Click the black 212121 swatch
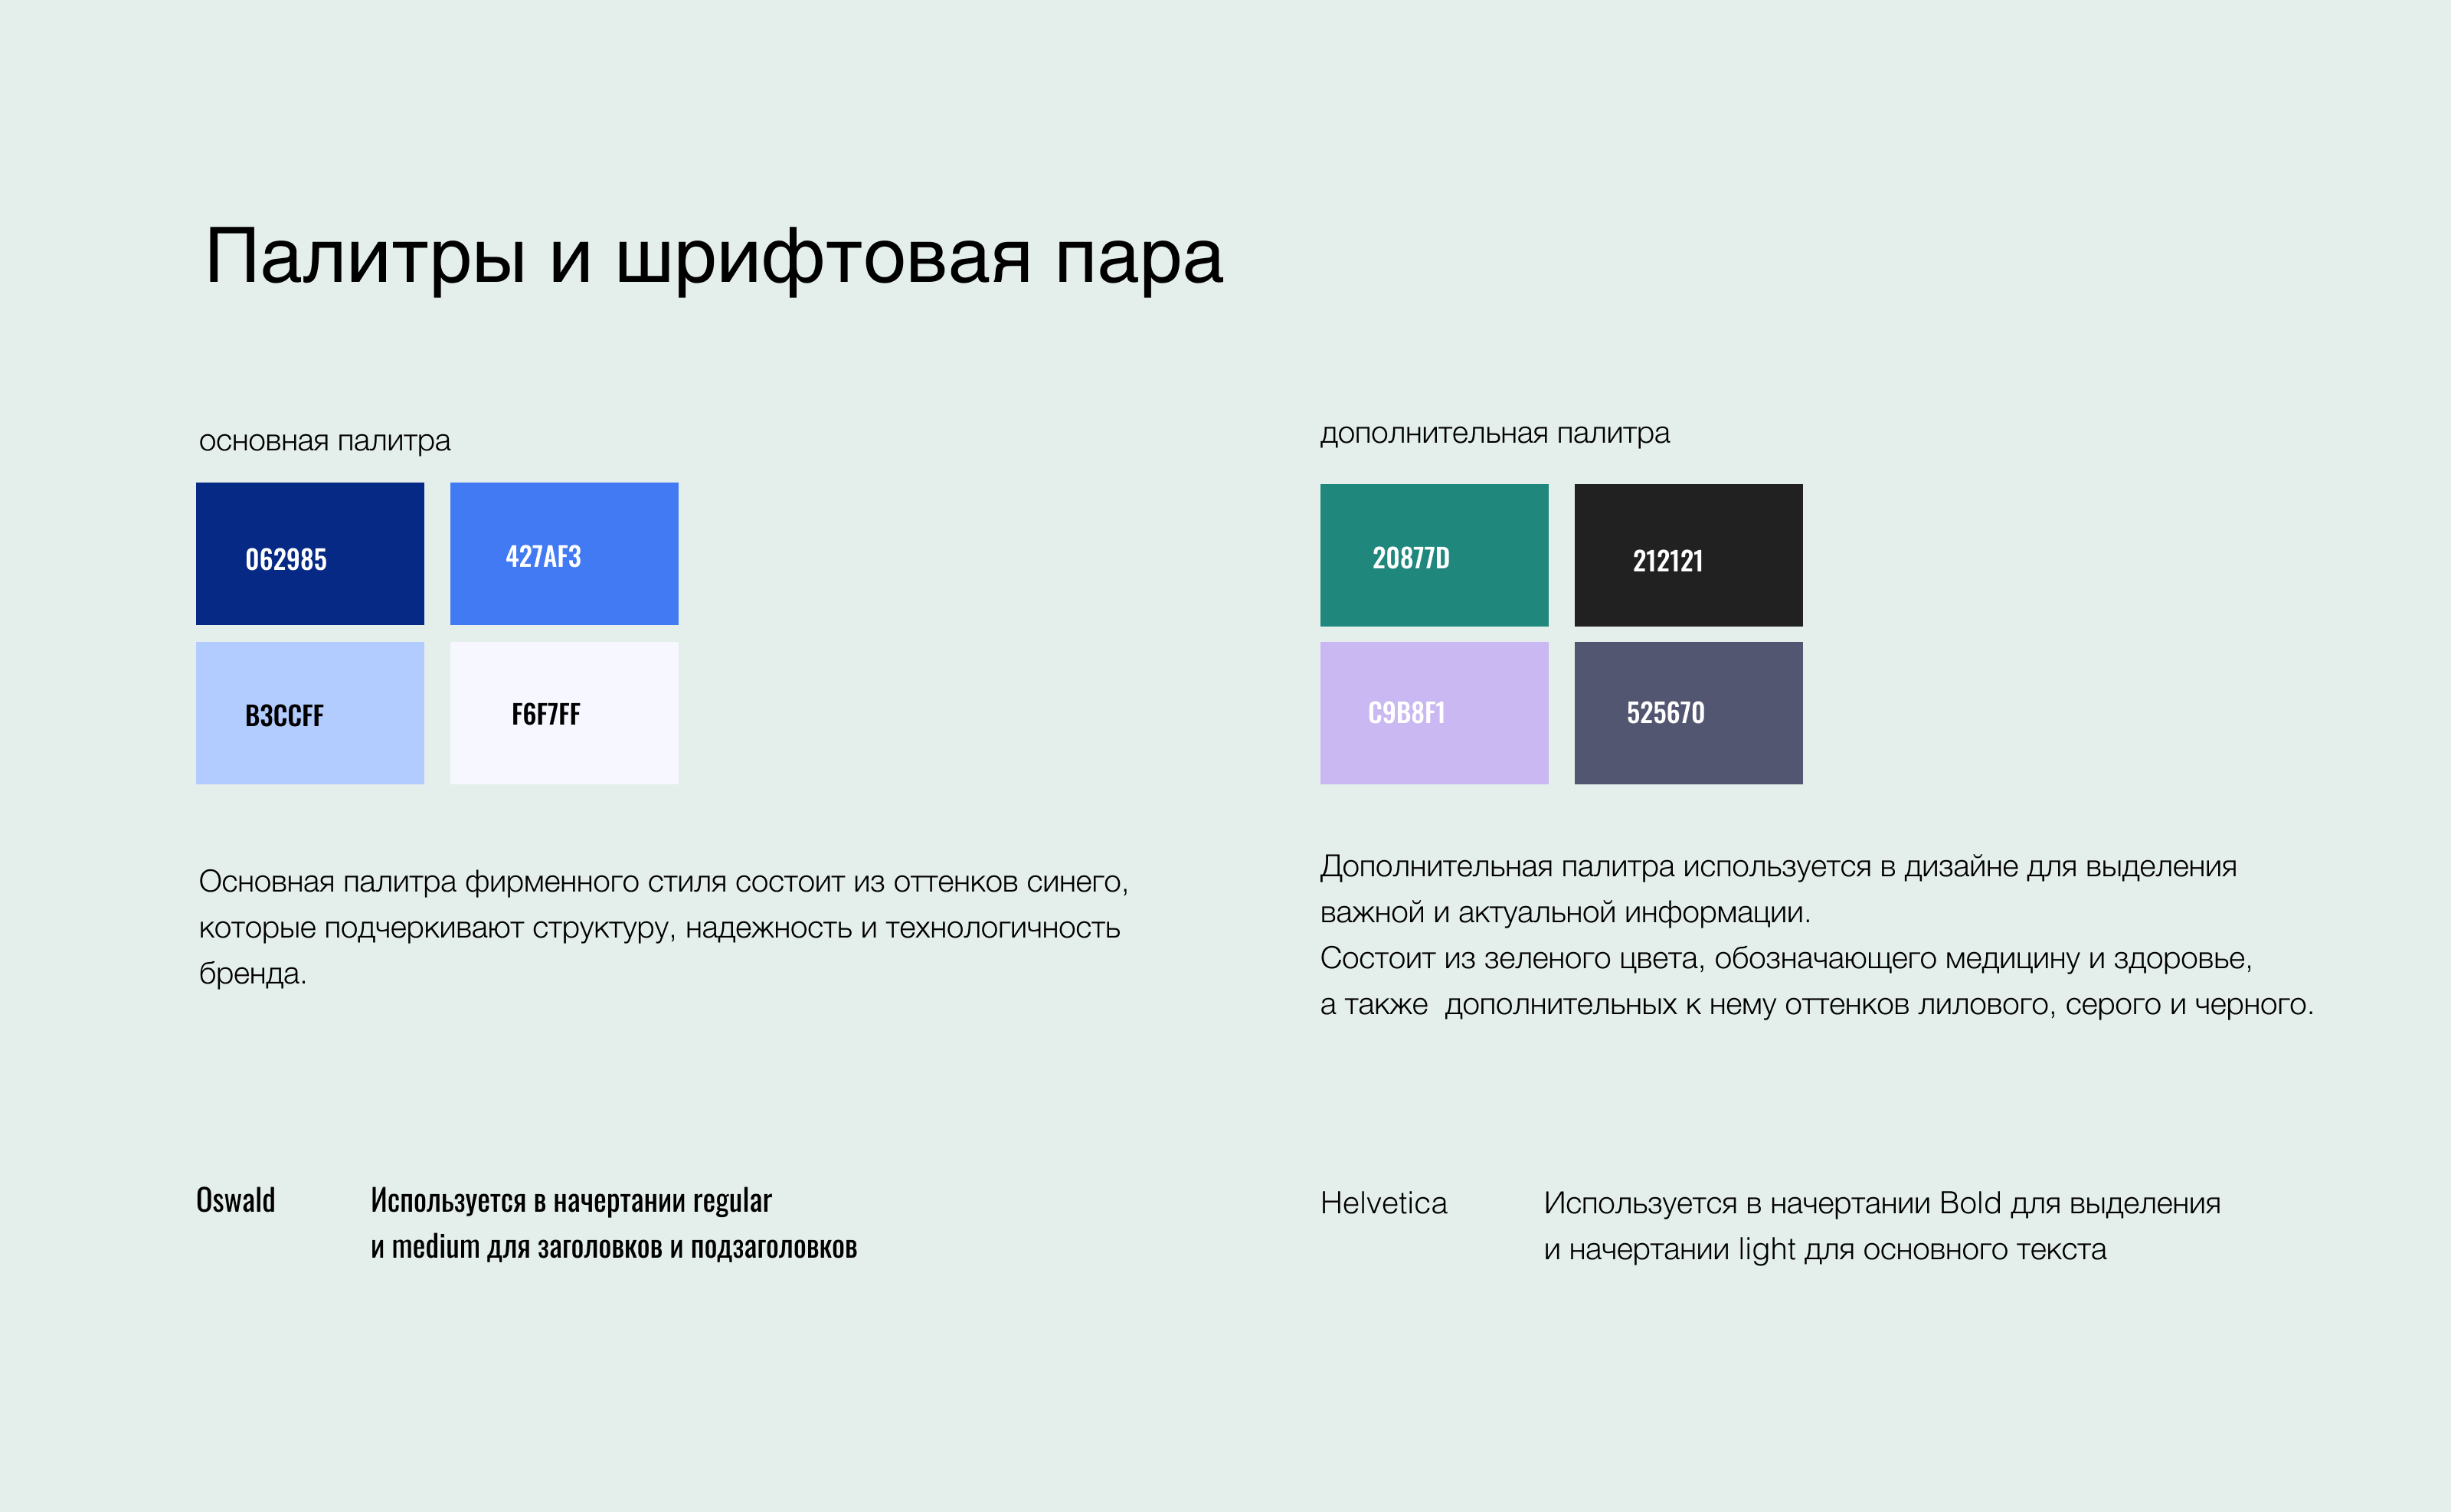 tap(1688, 556)
